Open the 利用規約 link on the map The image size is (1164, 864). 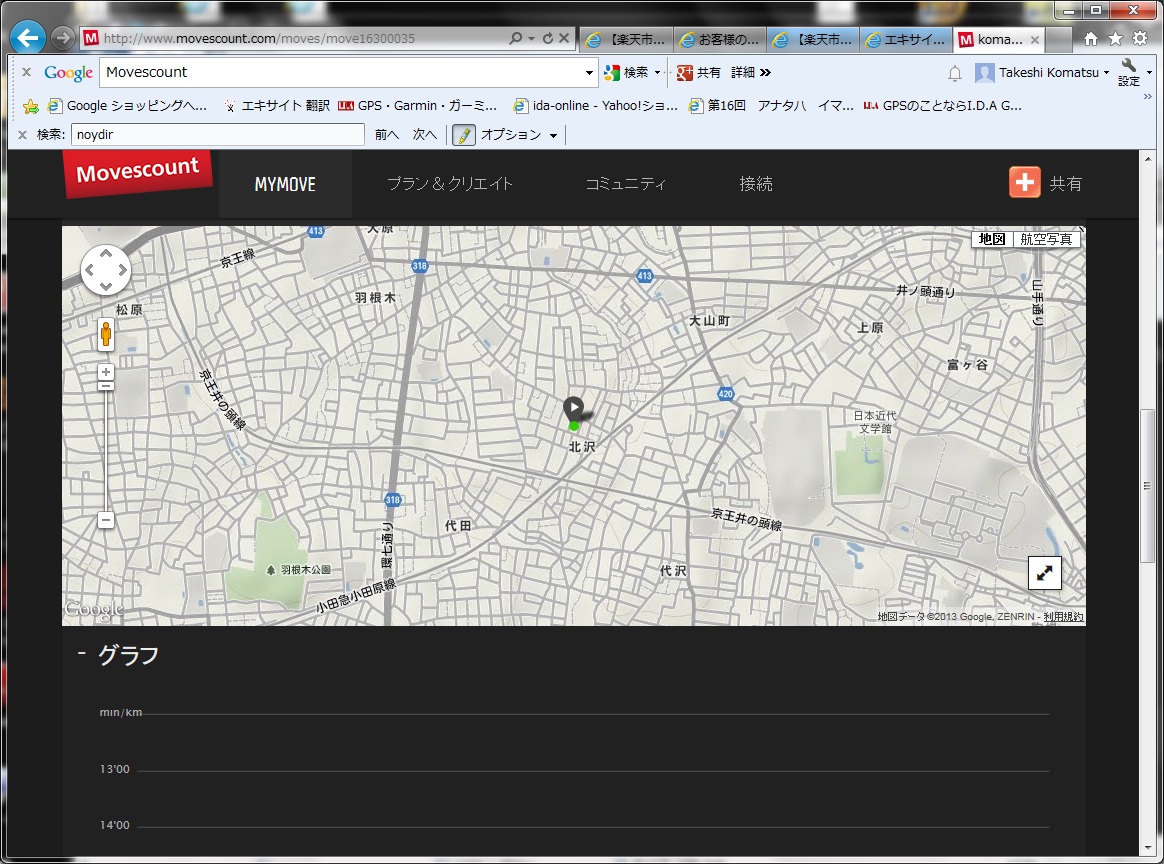pos(1063,617)
